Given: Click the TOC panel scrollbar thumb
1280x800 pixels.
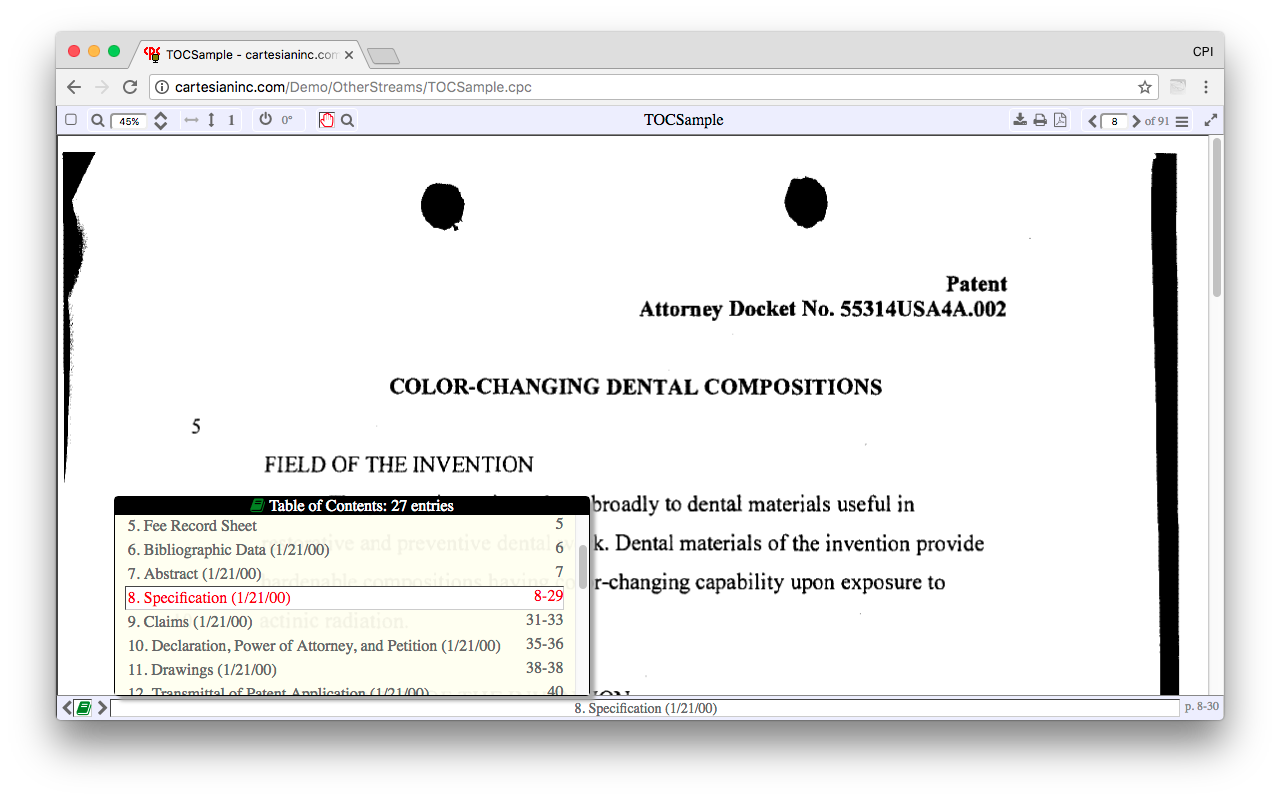Looking at the screenshot, I should tap(583, 567).
